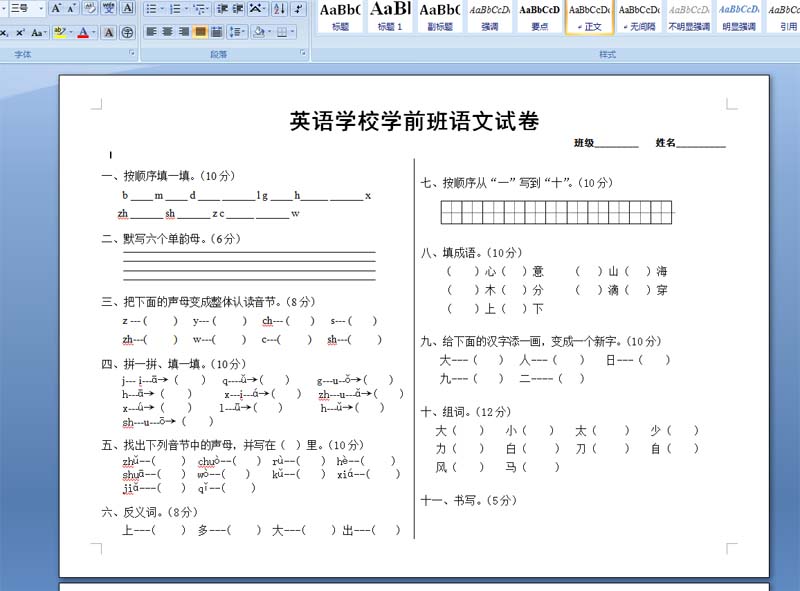This screenshot has width=800, height=591.
Task: Apply subscript formatting
Action: pos(5,33)
